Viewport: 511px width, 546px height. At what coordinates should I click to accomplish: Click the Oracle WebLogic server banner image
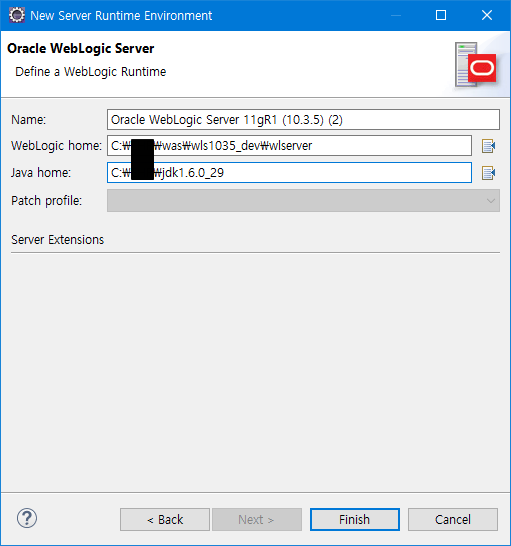click(476, 65)
